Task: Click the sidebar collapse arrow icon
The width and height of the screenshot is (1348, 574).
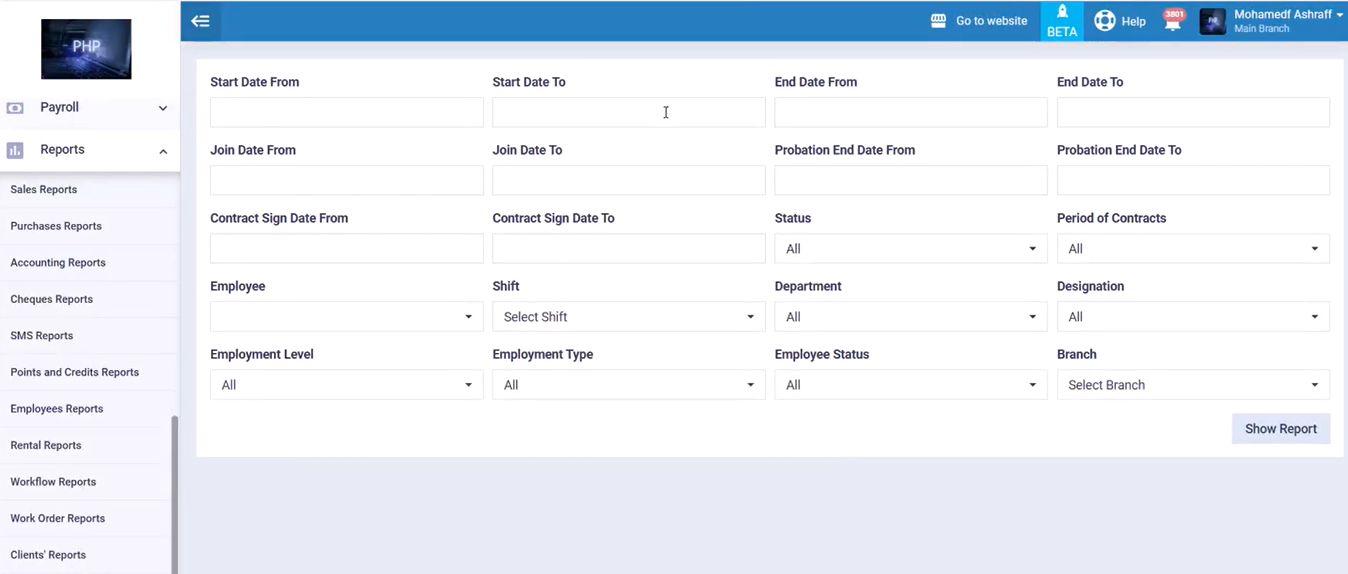Action: click(x=200, y=21)
